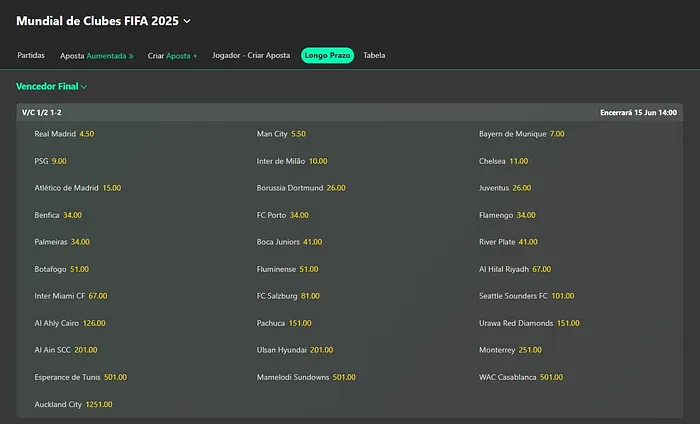This screenshot has width=700, height=424.
Task: Pick River Plate at 41.00
Action: 508,242
